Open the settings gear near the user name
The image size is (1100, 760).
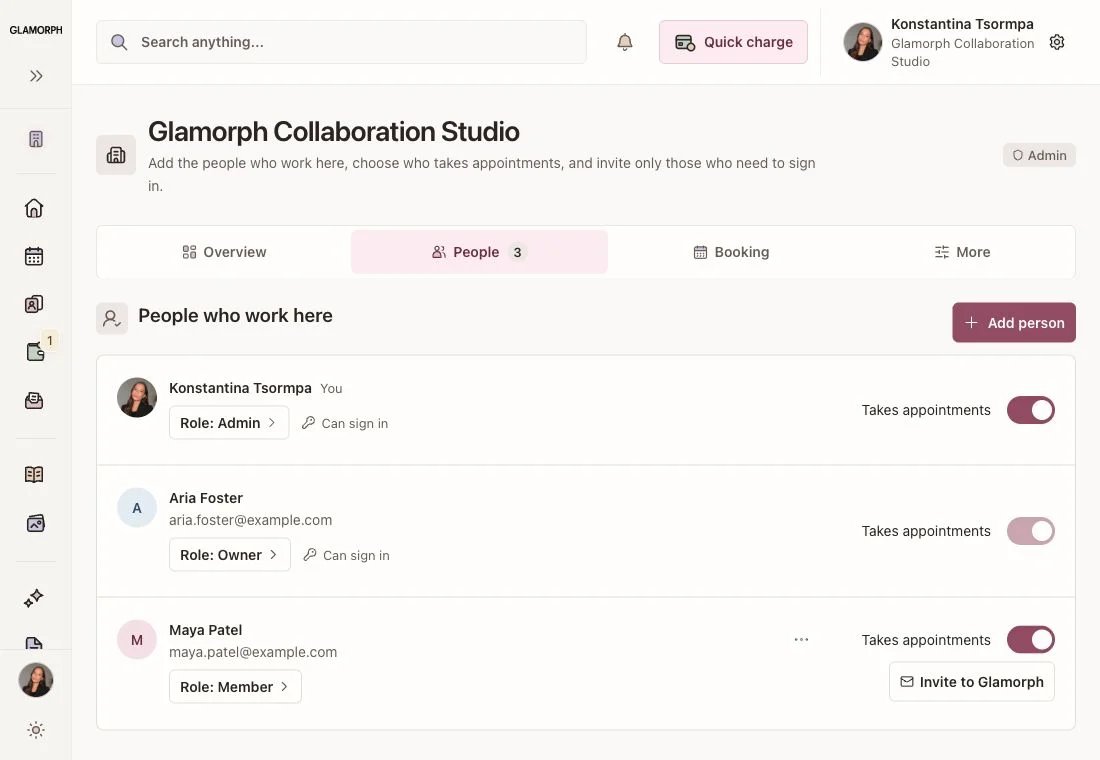coord(1057,42)
